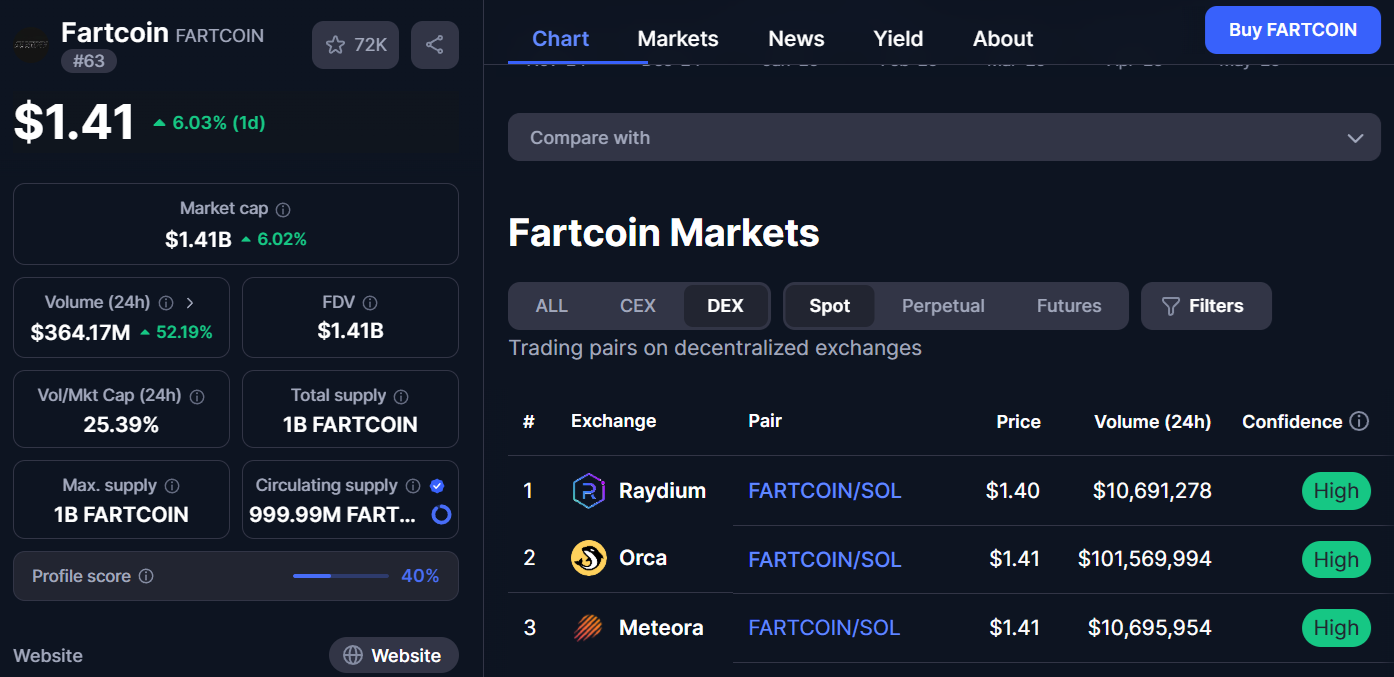Select the Perpetual trading type
This screenshot has height=677, width=1394.
tap(943, 306)
